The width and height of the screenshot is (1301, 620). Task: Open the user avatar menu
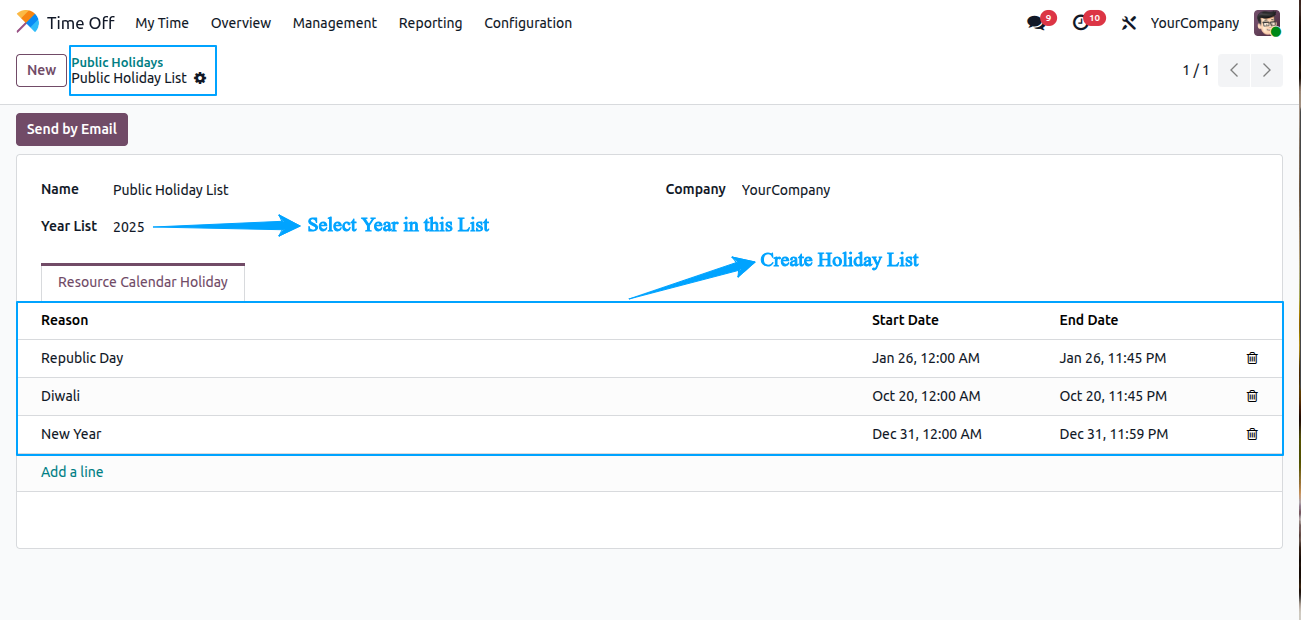(x=1267, y=23)
